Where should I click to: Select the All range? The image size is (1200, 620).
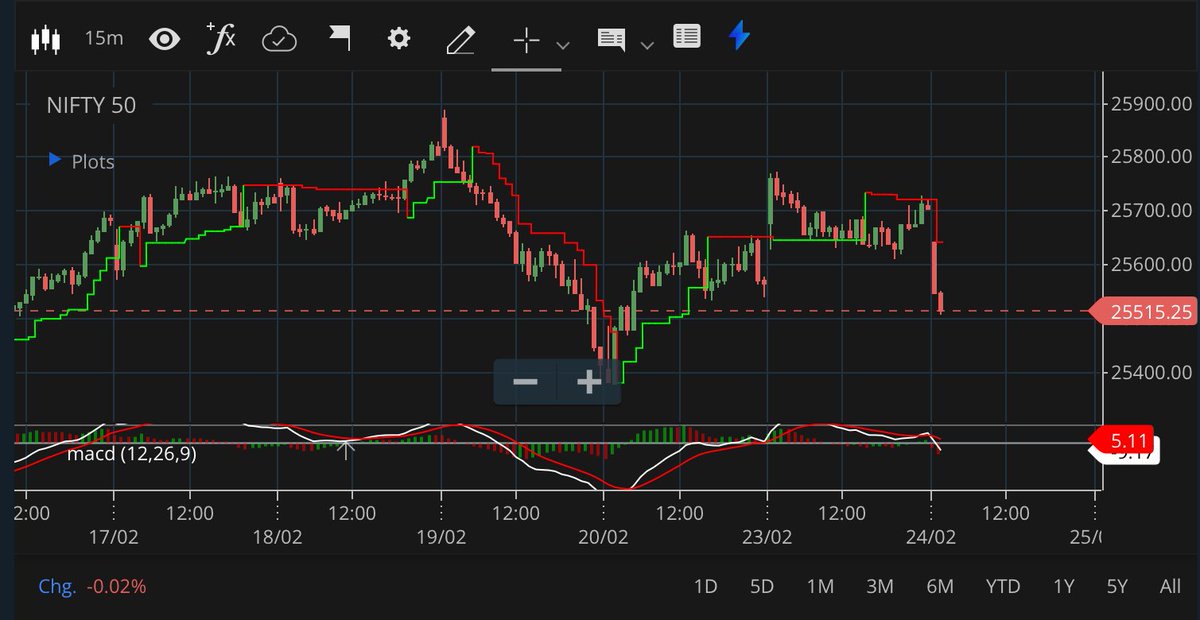[x=1170, y=587]
